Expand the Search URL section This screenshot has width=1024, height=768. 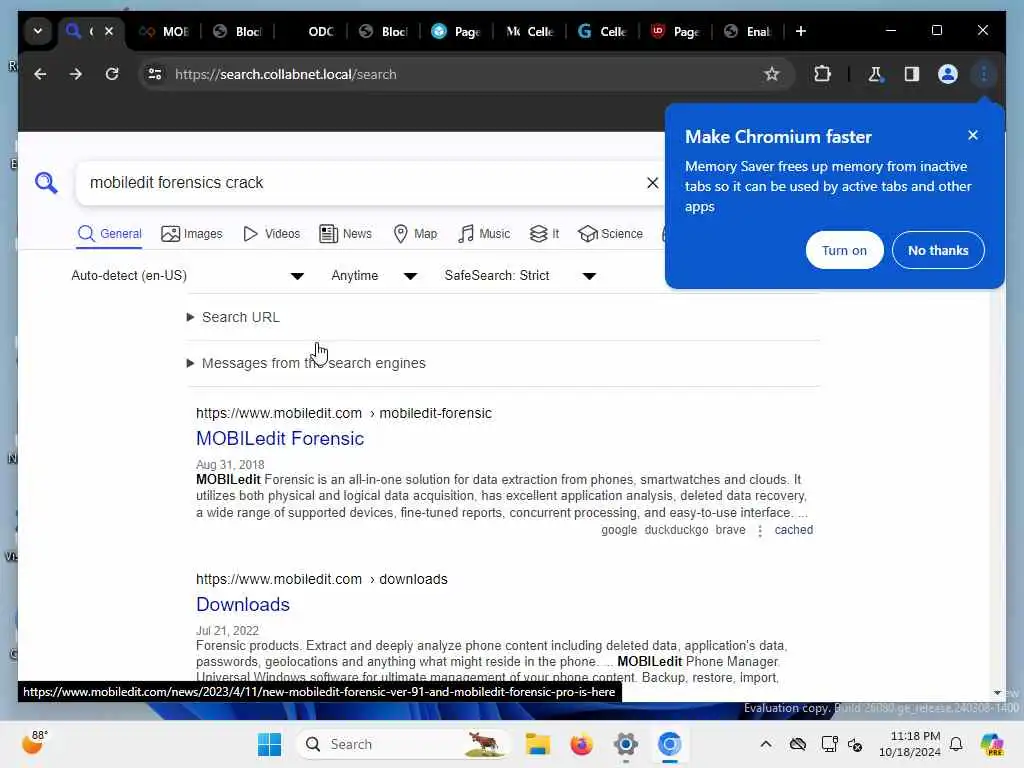[x=233, y=317]
